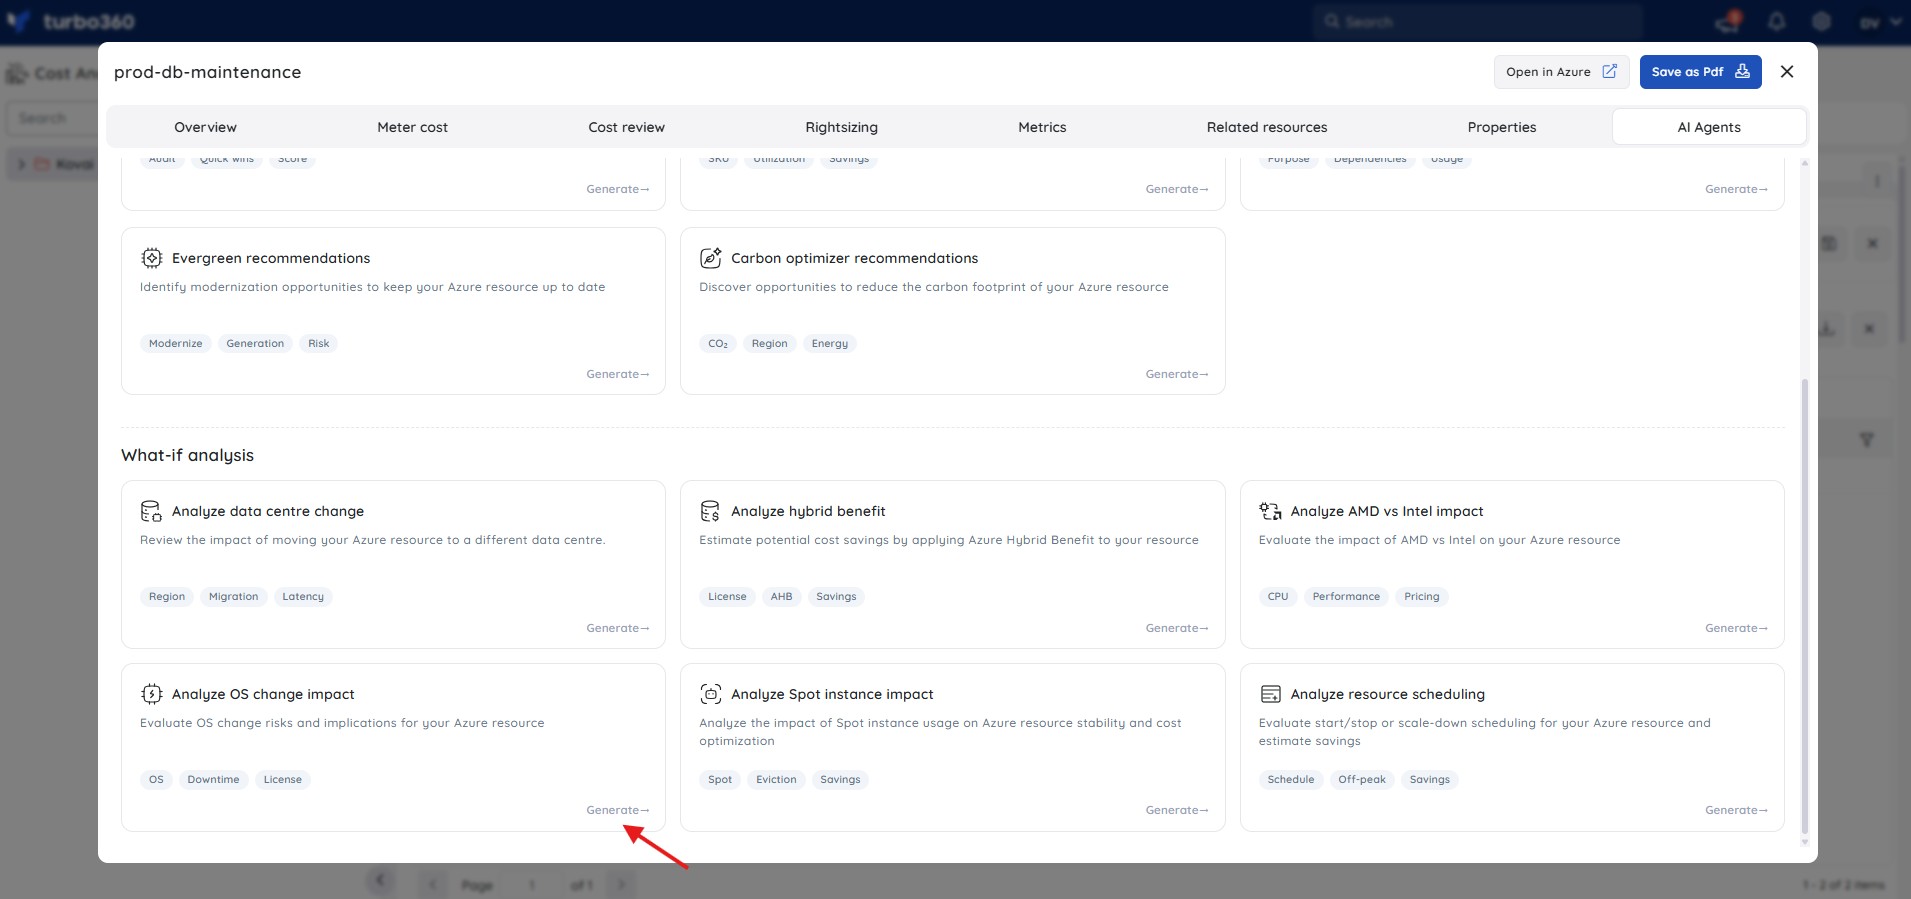1911x899 pixels.
Task: Click the Spot tag on Spot instance impact
Action: point(720,780)
